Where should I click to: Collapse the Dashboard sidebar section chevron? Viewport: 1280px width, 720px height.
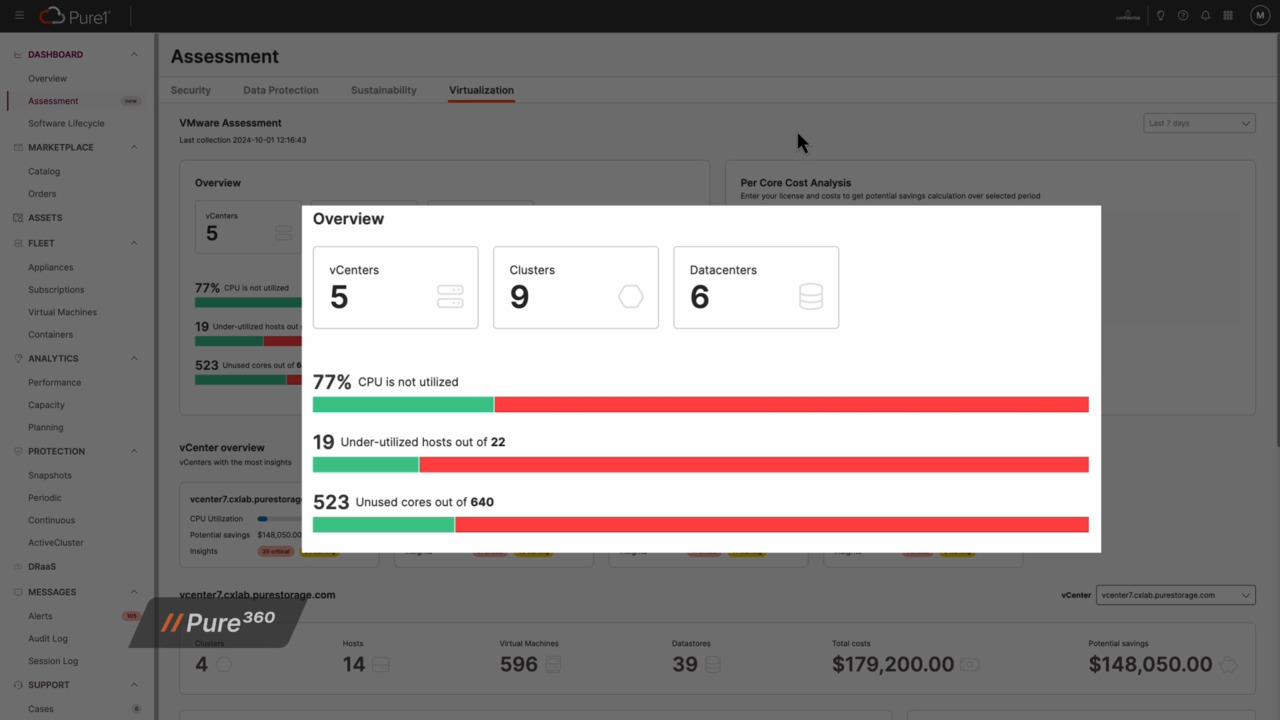[134, 55]
